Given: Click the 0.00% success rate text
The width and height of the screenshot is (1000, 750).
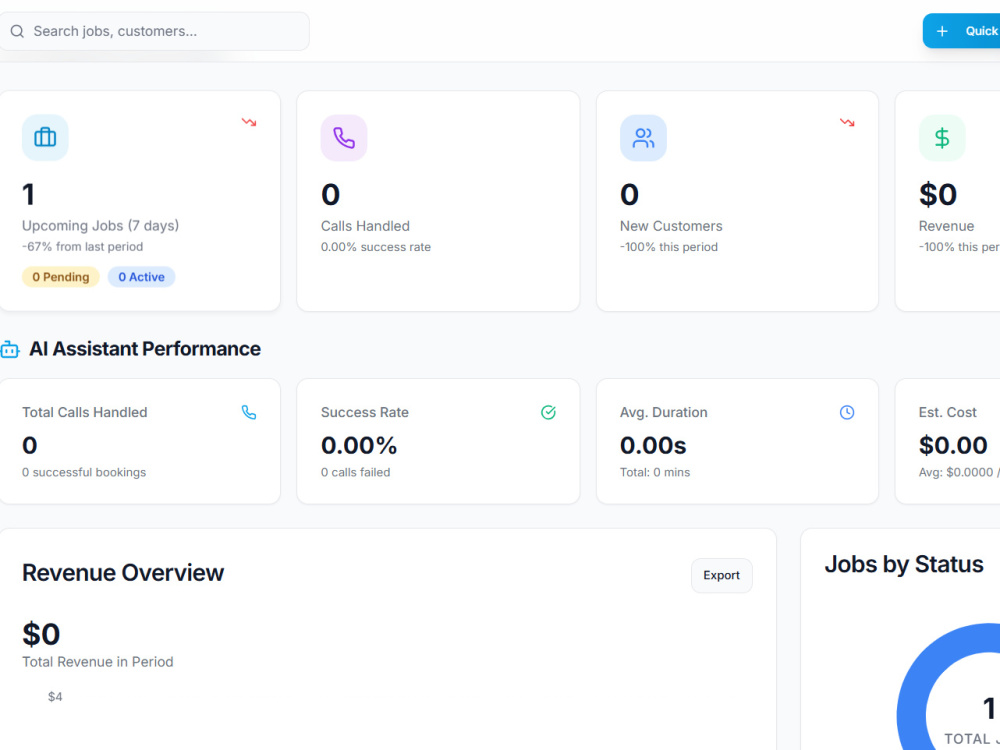Looking at the screenshot, I should [376, 247].
